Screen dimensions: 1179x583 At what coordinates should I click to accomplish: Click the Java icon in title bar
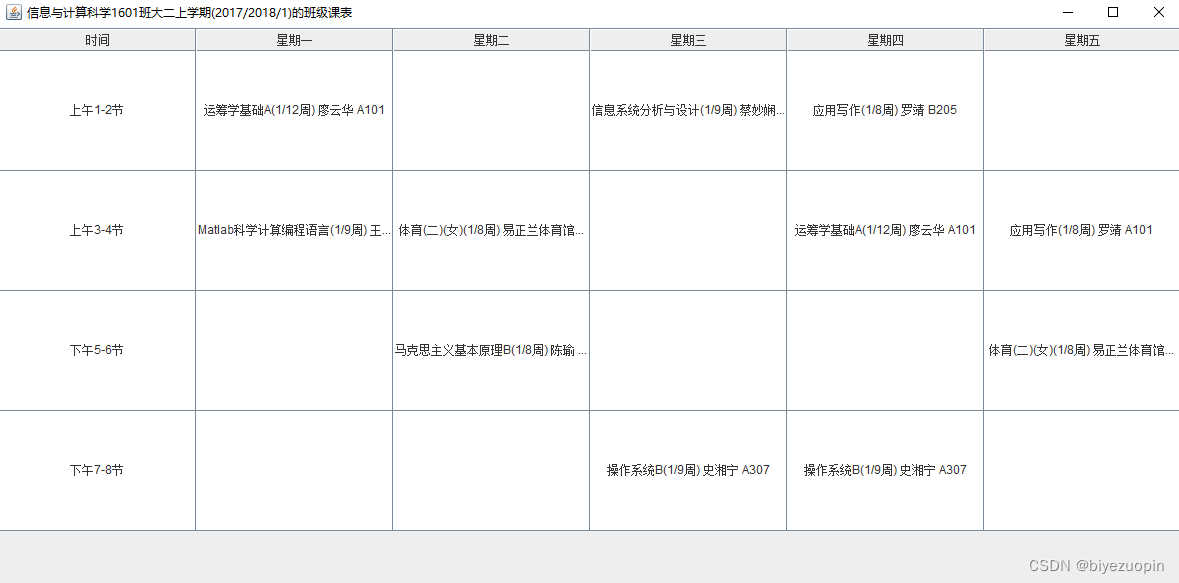14,12
